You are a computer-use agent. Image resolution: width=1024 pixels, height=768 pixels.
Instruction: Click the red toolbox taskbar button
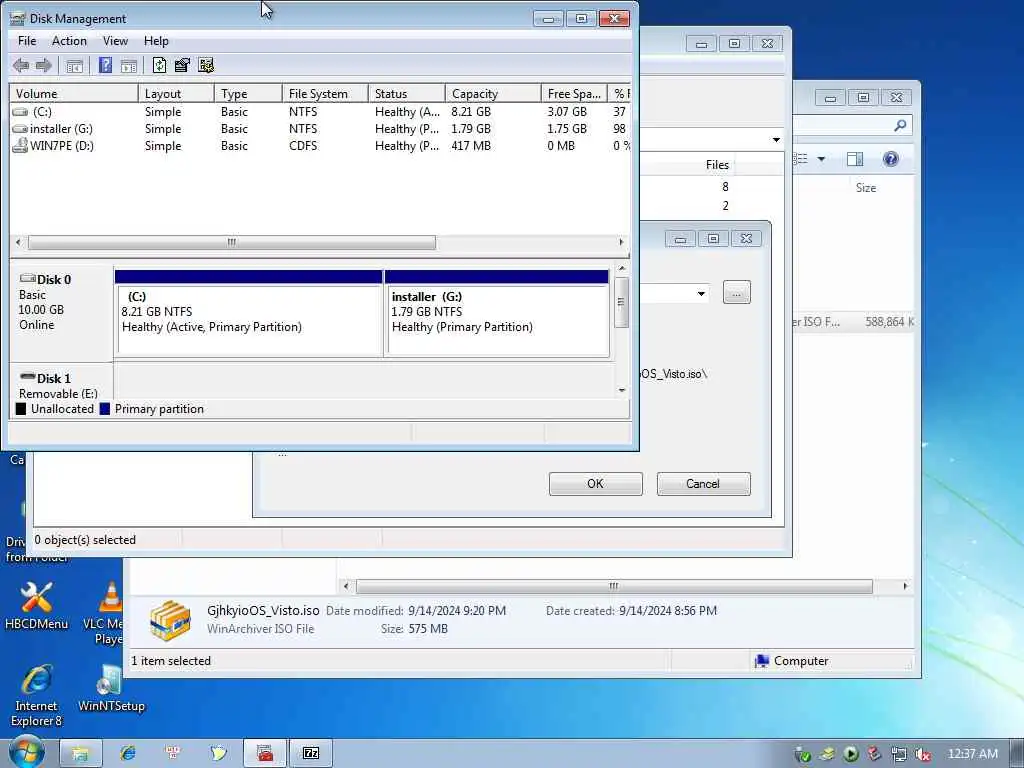[x=264, y=754]
